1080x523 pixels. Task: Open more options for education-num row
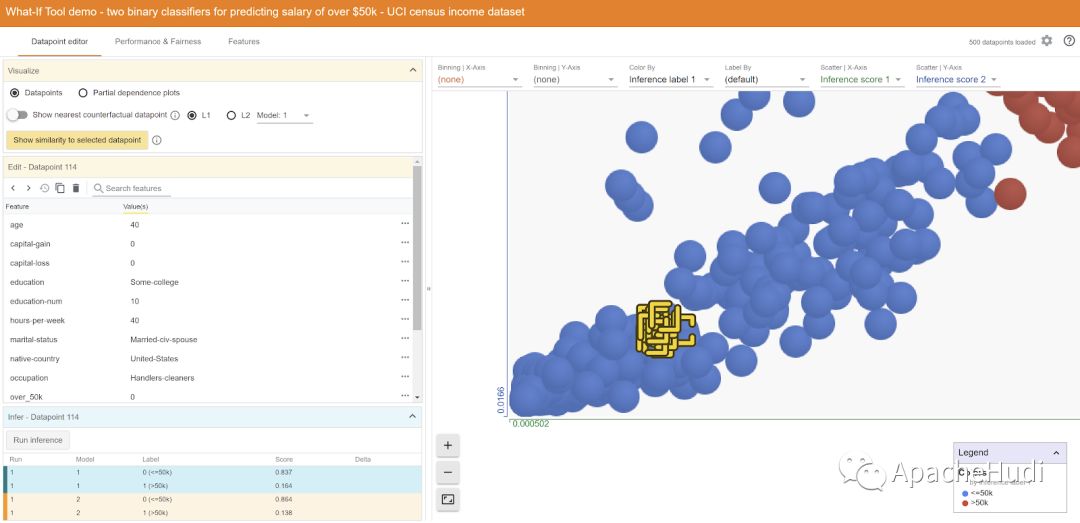(x=405, y=300)
